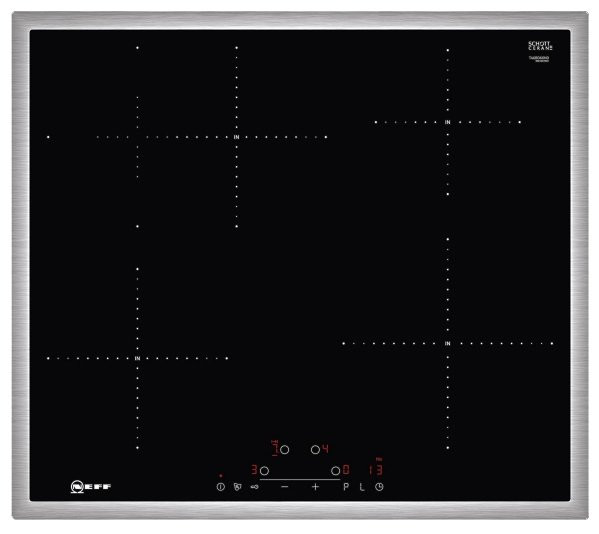Tap the NEFF logo on the hob

[91, 486]
